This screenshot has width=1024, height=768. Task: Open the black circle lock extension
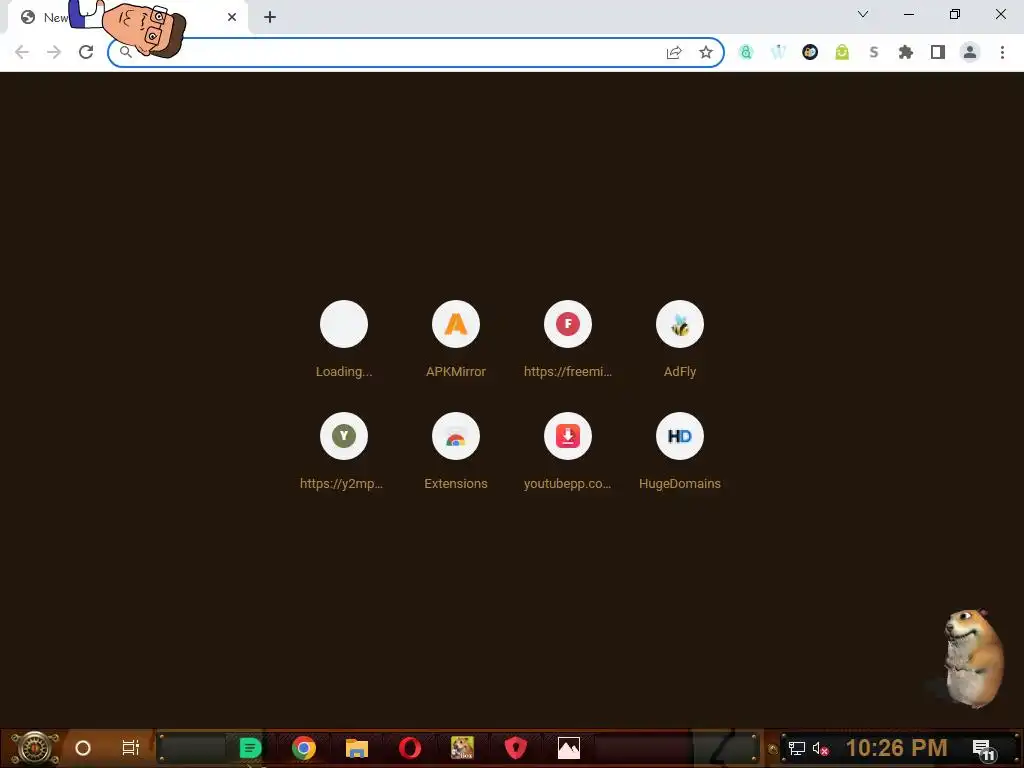[x=810, y=52]
